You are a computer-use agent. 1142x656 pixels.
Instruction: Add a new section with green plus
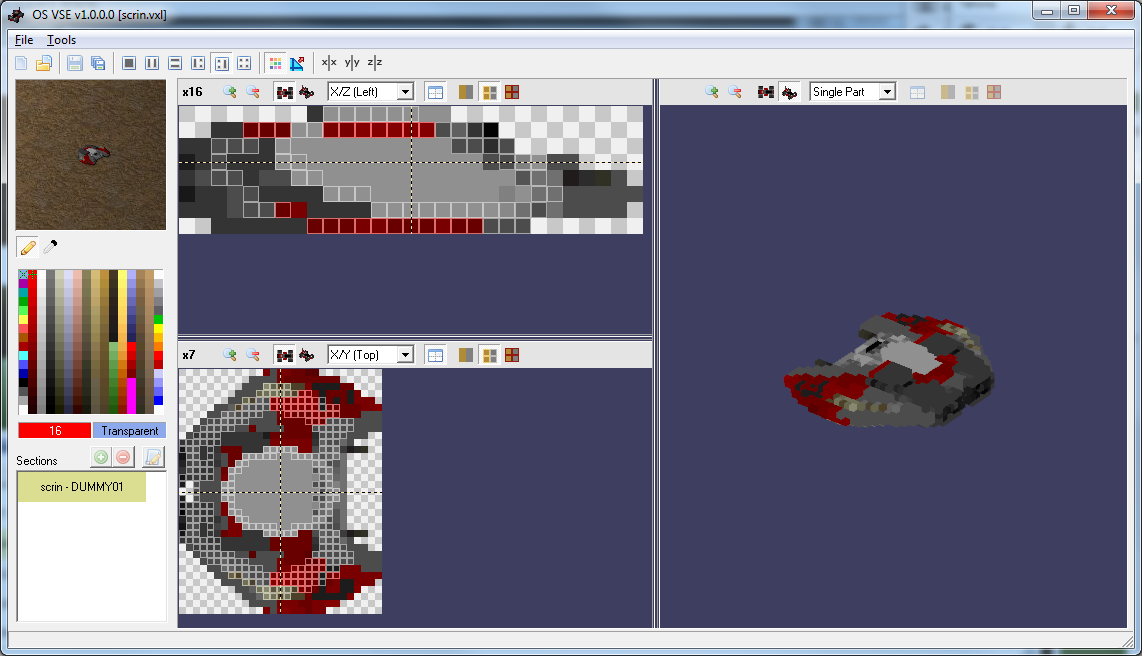coord(100,457)
